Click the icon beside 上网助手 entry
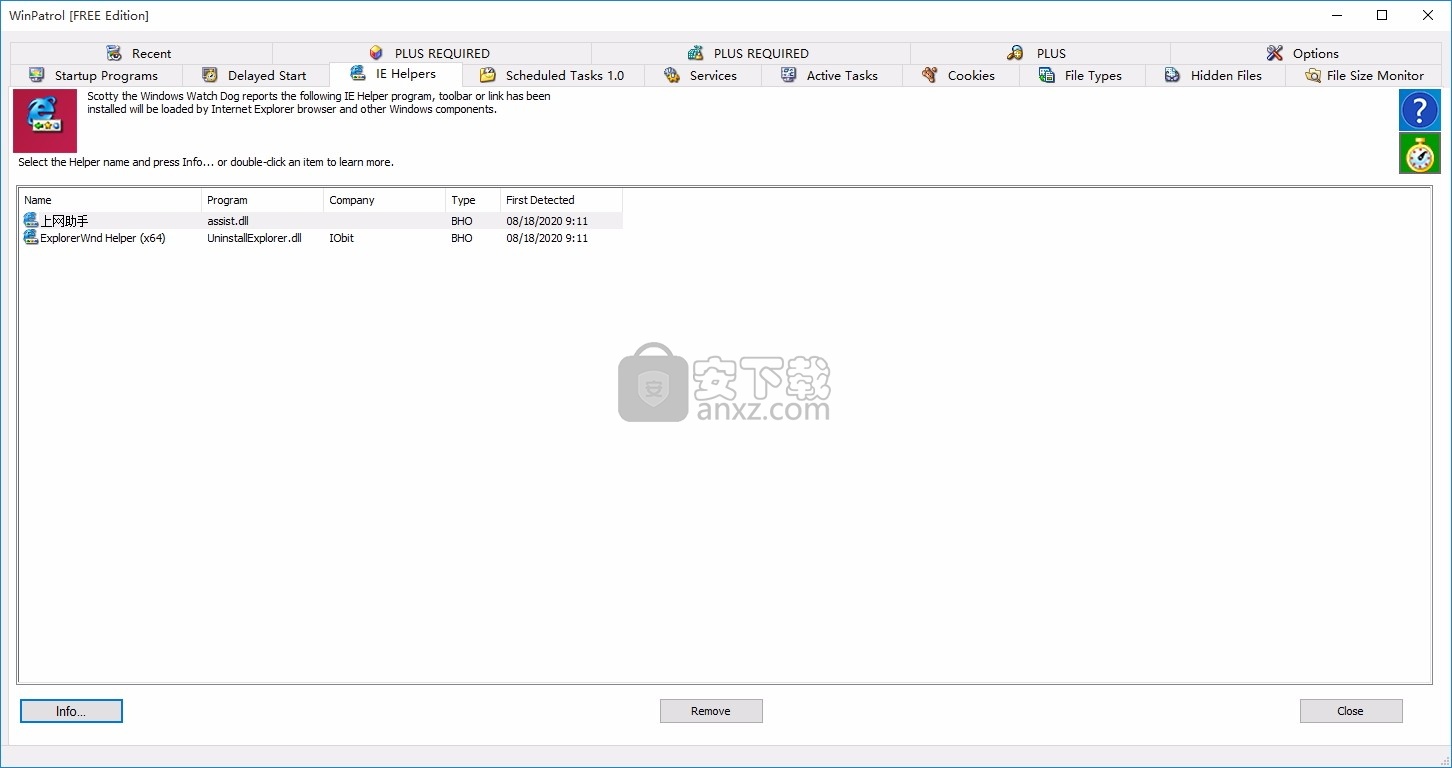 pyautogui.click(x=31, y=220)
